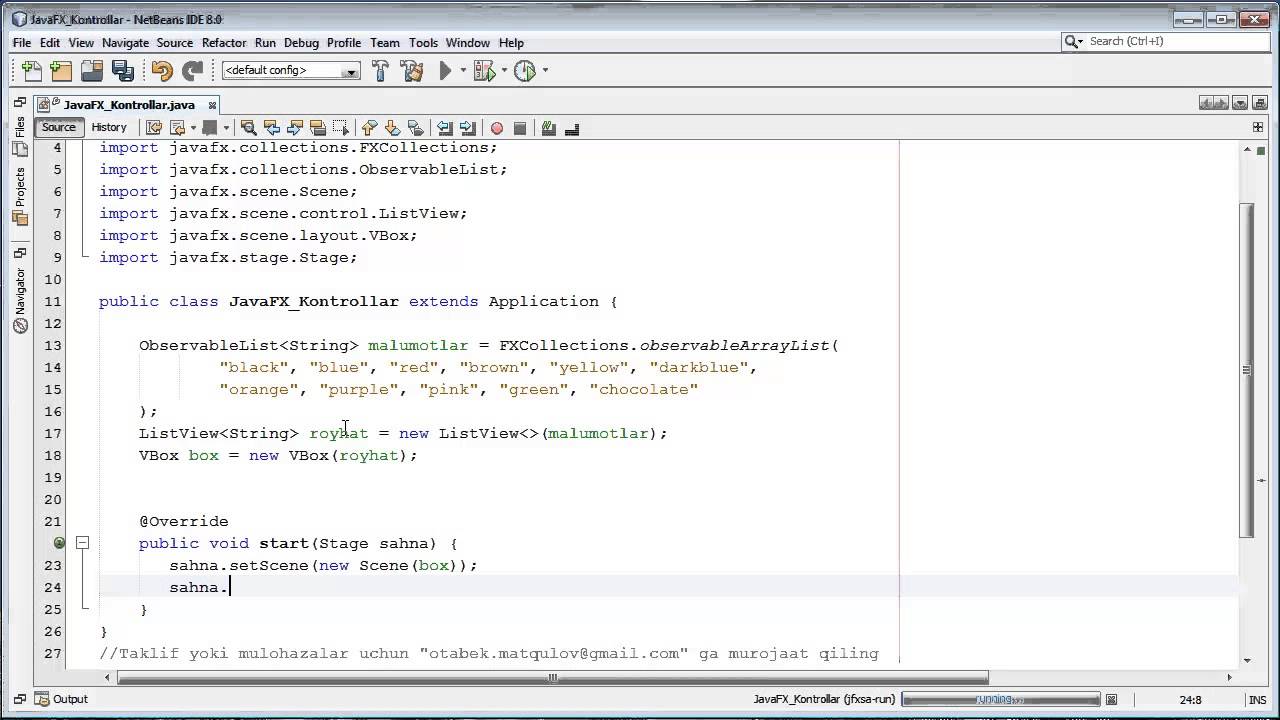The height and width of the screenshot is (720, 1280).
Task: Switch to History view
Action: pos(109,127)
